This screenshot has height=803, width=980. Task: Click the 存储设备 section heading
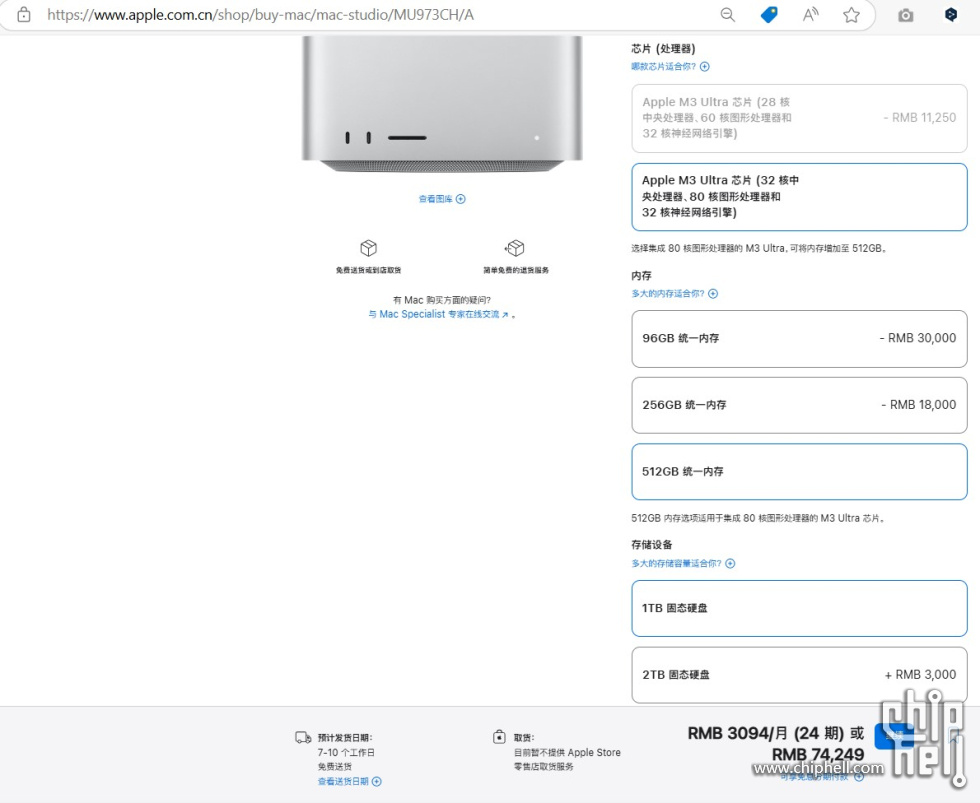coord(652,545)
